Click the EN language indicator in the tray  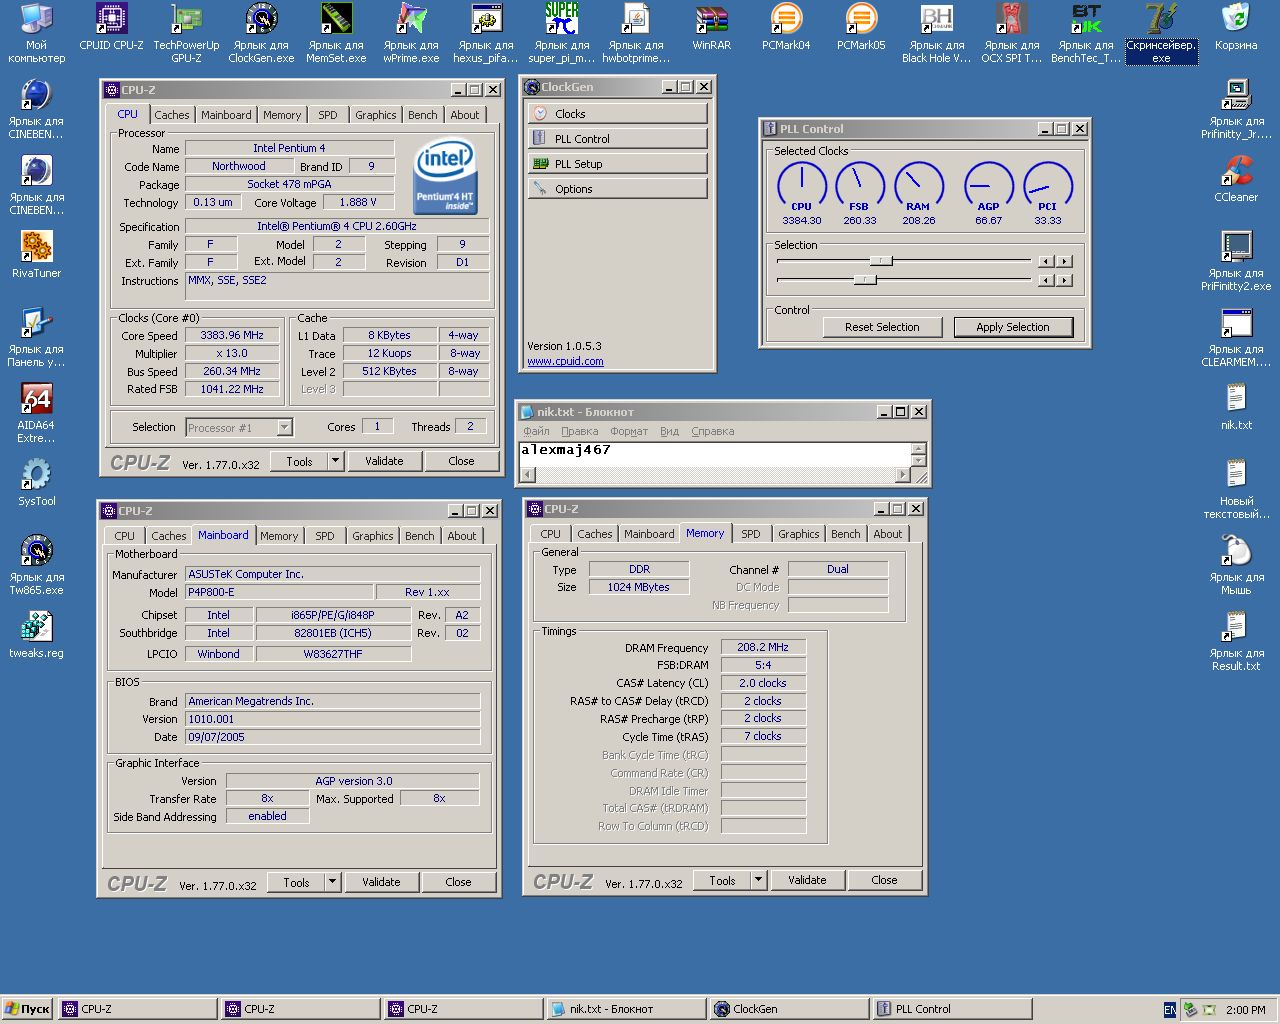click(1170, 1010)
